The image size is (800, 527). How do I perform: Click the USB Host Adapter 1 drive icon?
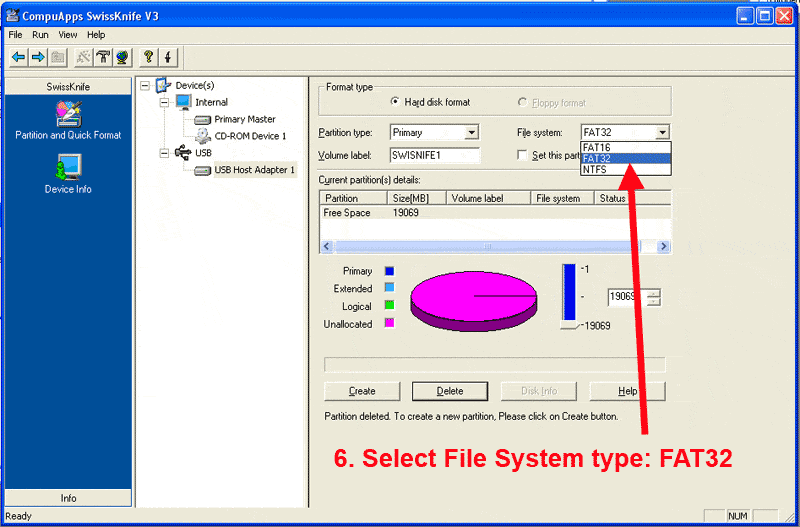203,170
